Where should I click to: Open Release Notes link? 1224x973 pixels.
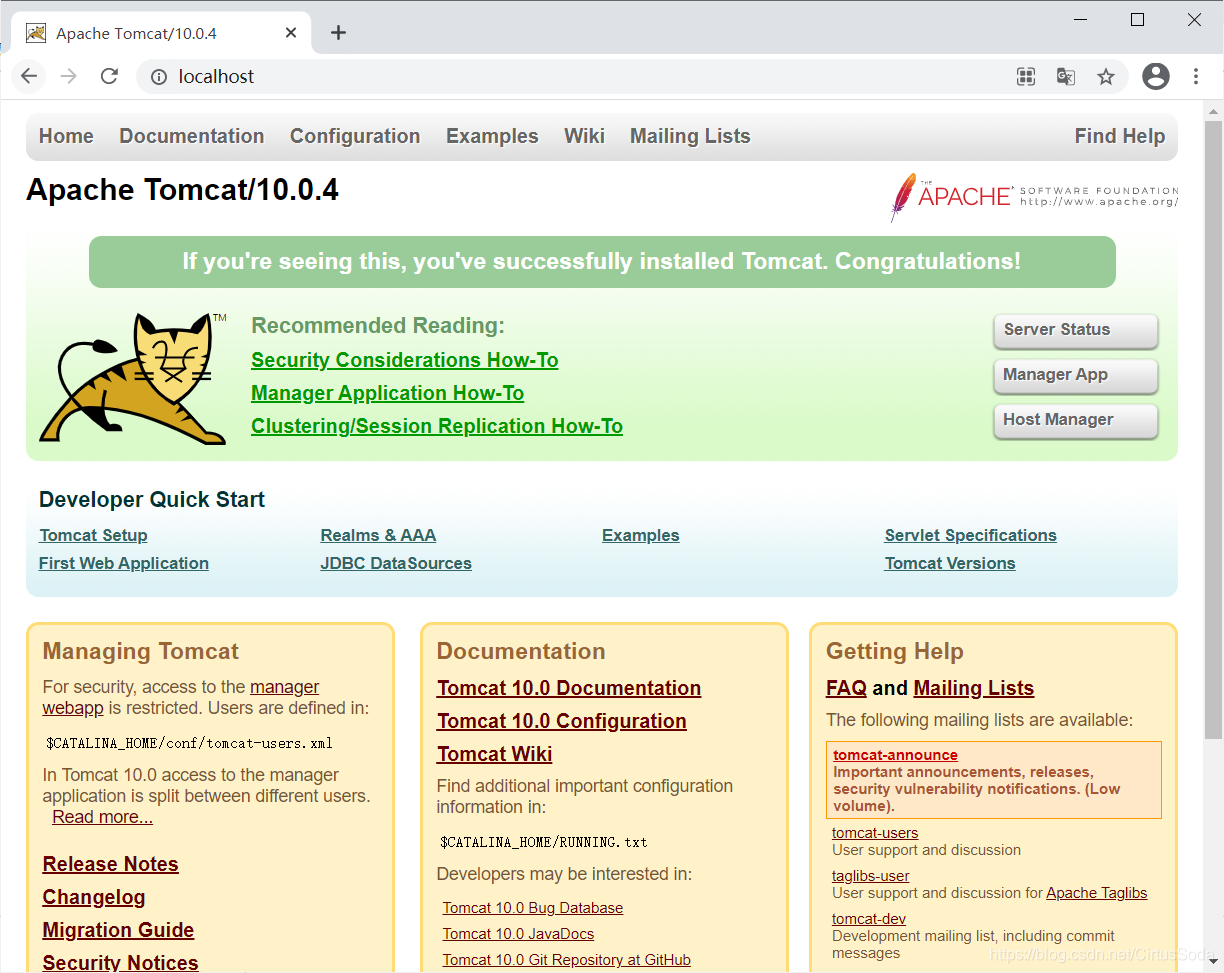point(111,864)
